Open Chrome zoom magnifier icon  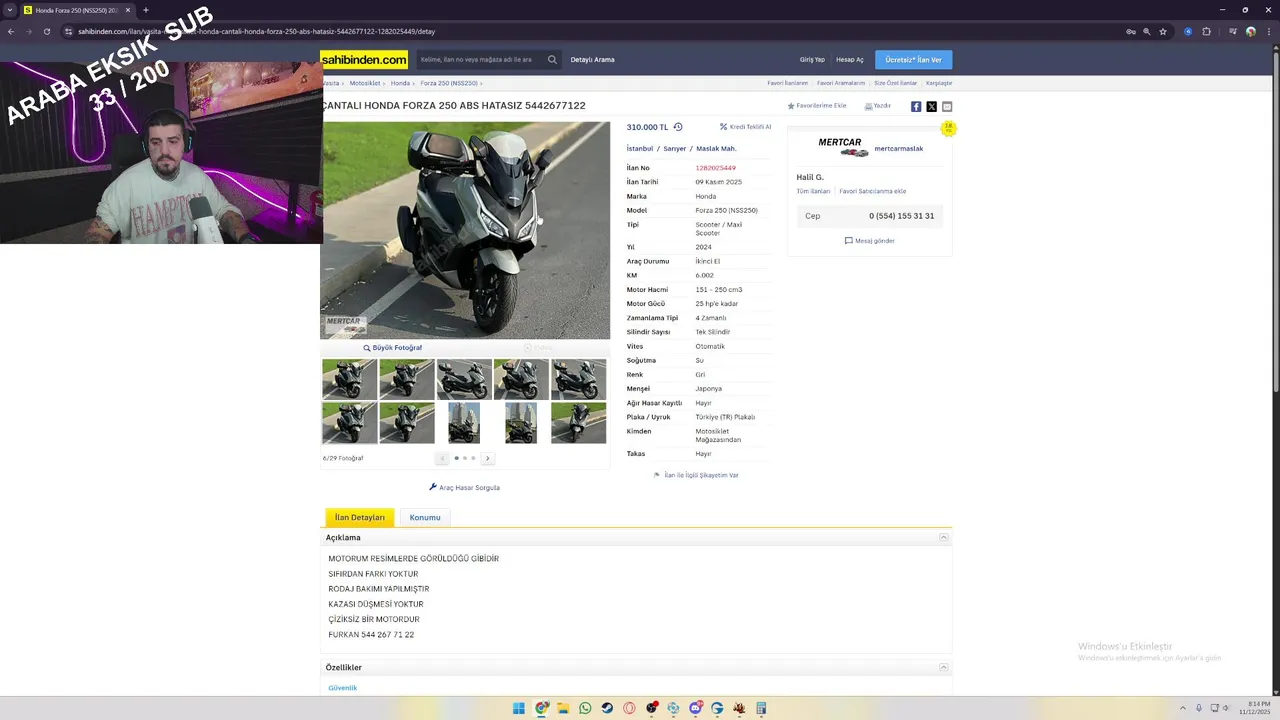[x=1147, y=31]
